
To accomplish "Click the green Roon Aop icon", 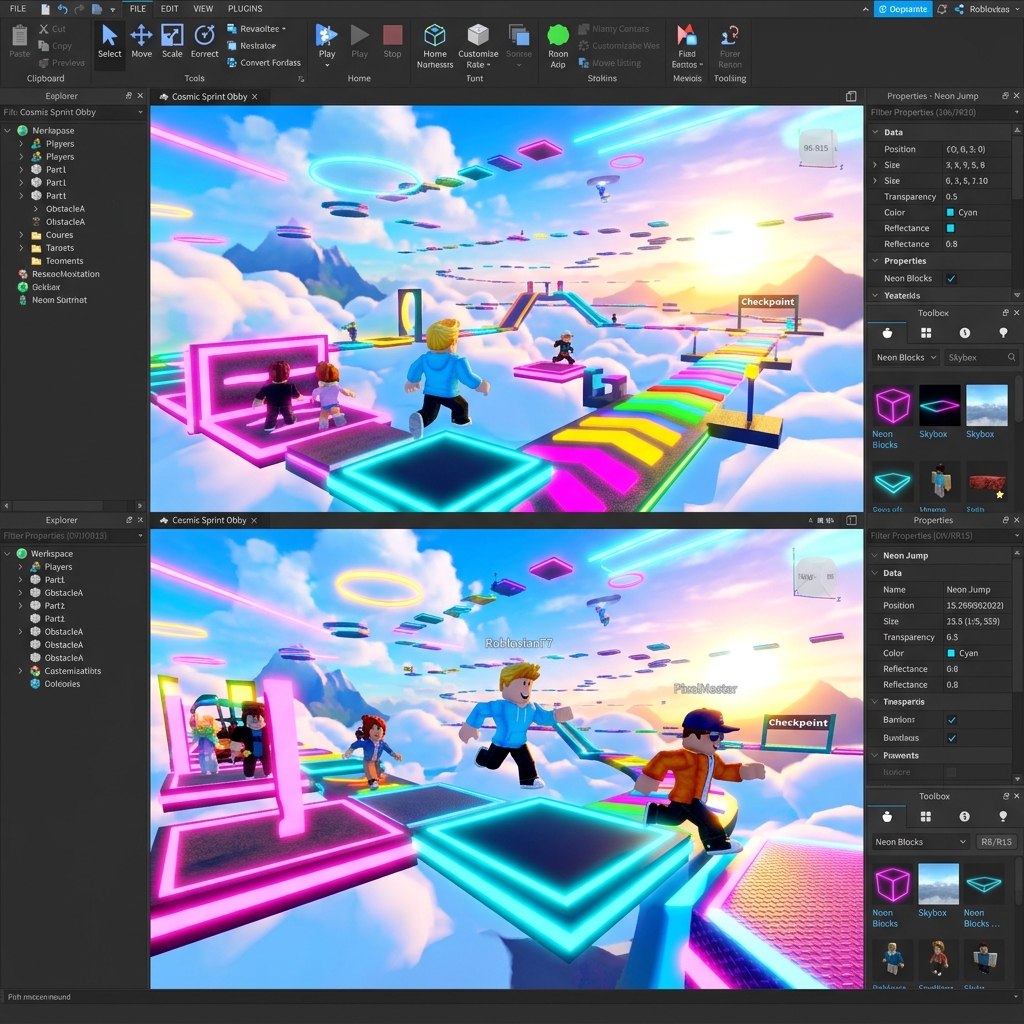I will (x=558, y=46).
